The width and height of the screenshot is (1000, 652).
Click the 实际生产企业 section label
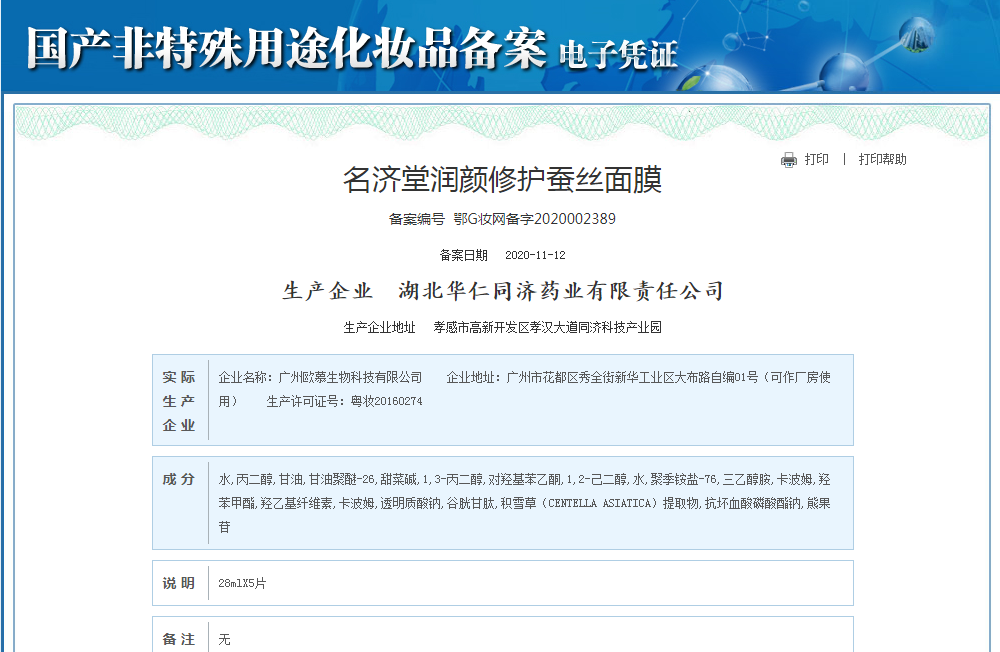pyautogui.click(x=179, y=401)
